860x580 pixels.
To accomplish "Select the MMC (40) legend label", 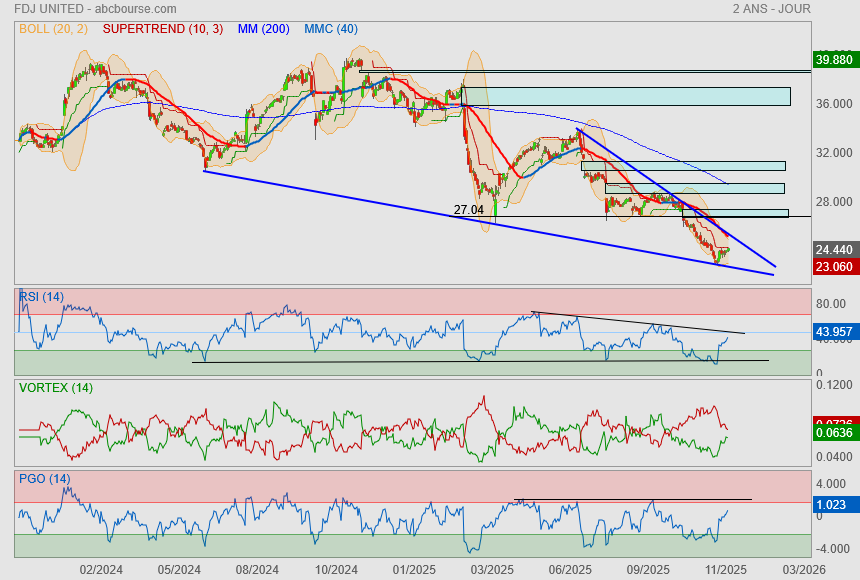I will (x=330, y=29).
